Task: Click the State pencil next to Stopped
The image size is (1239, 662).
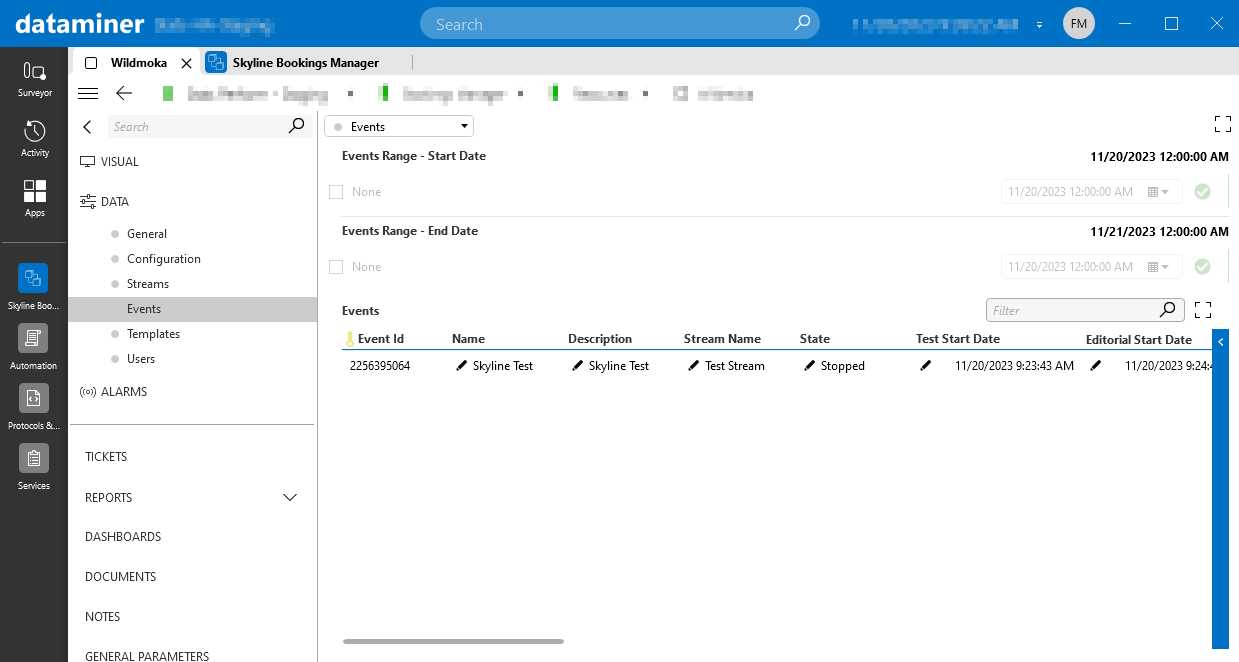Action: (809, 366)
